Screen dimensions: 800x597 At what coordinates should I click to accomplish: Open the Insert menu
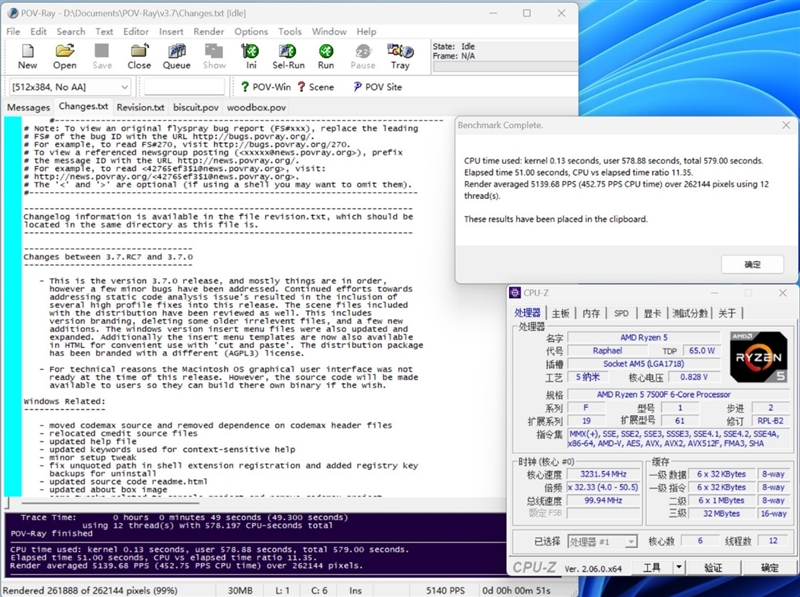click(171, 31)
